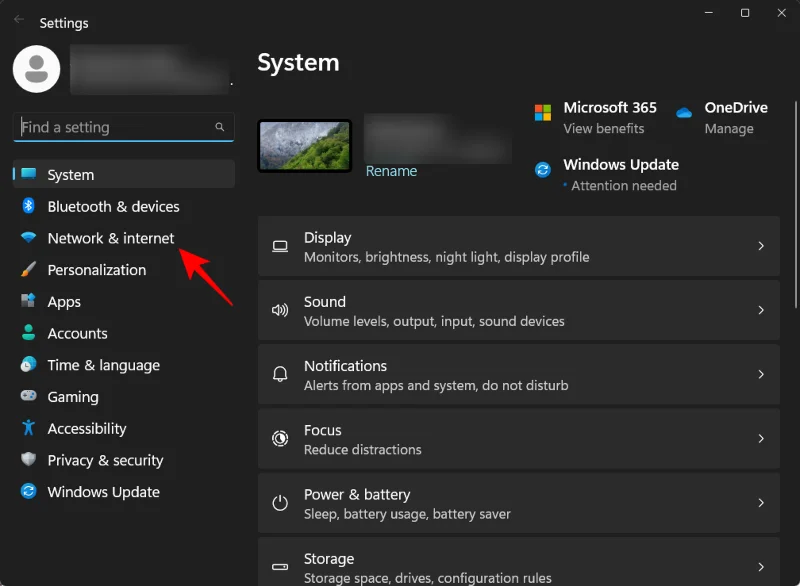This screenshot has width=800, height=586.
Task: Select the Accounts person icon
Action: point(26,333)
